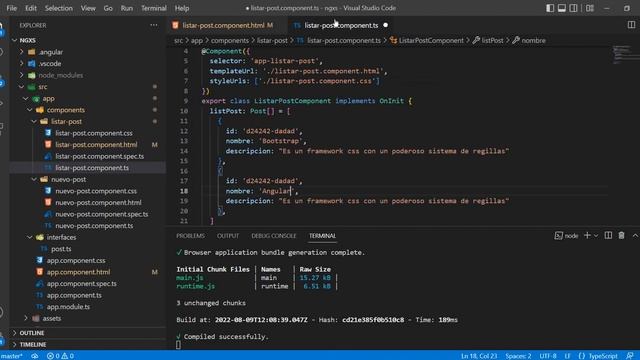Open the Terminal menu
The height and width of the screenshot is (360, 640).
click(x=154, y=8)
